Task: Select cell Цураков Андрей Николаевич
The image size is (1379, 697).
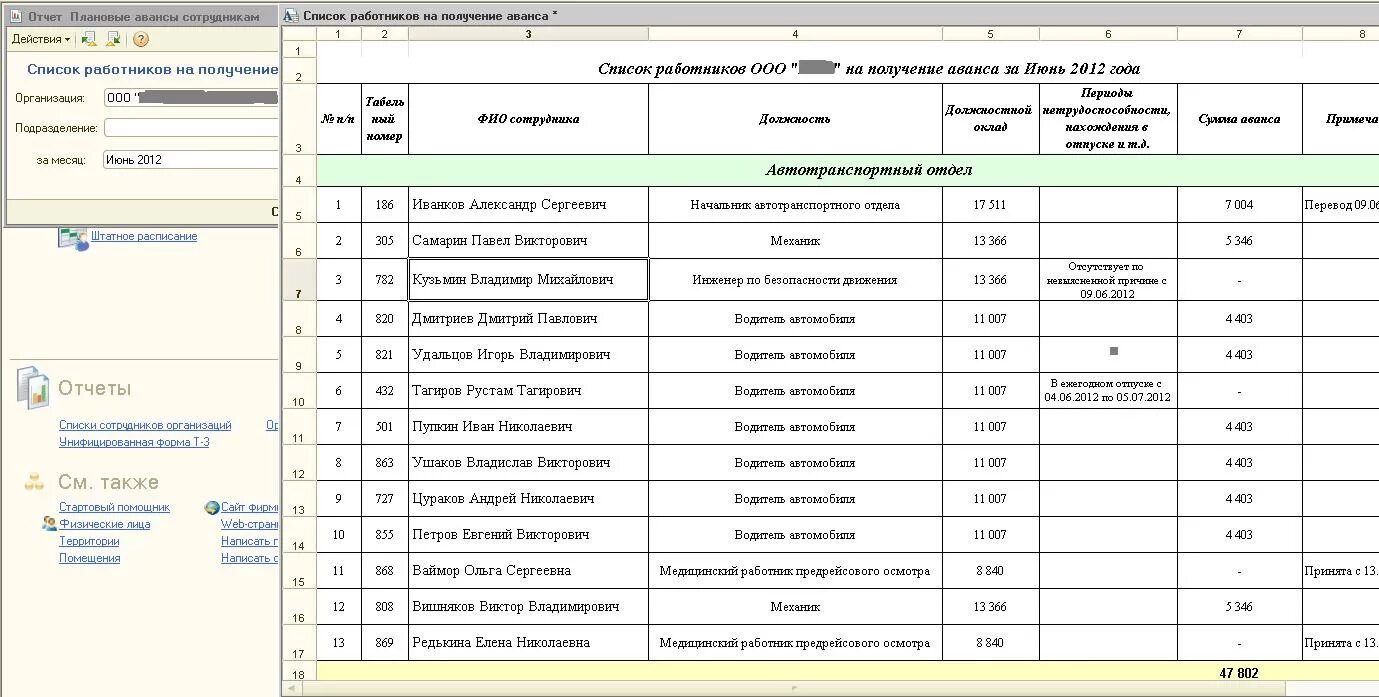Action: [x=528, y=499]
